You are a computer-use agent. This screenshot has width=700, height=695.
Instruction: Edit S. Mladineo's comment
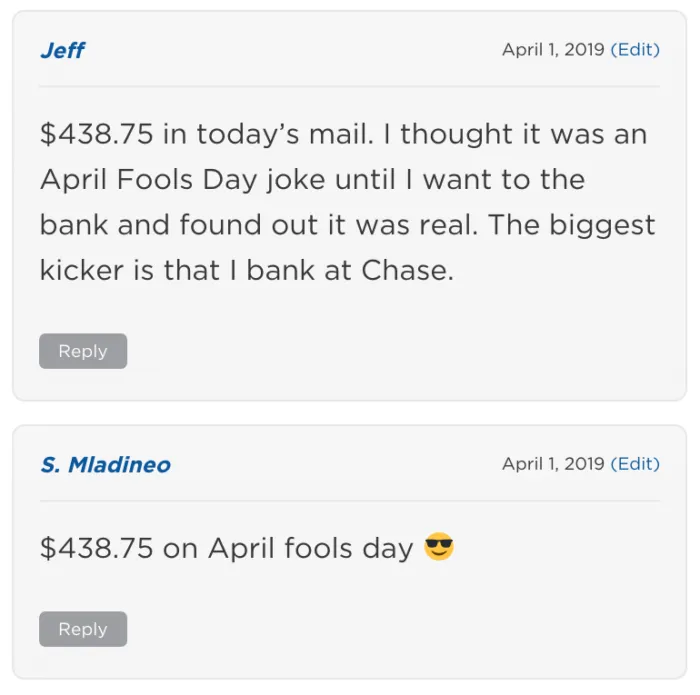tap(635, 464)
